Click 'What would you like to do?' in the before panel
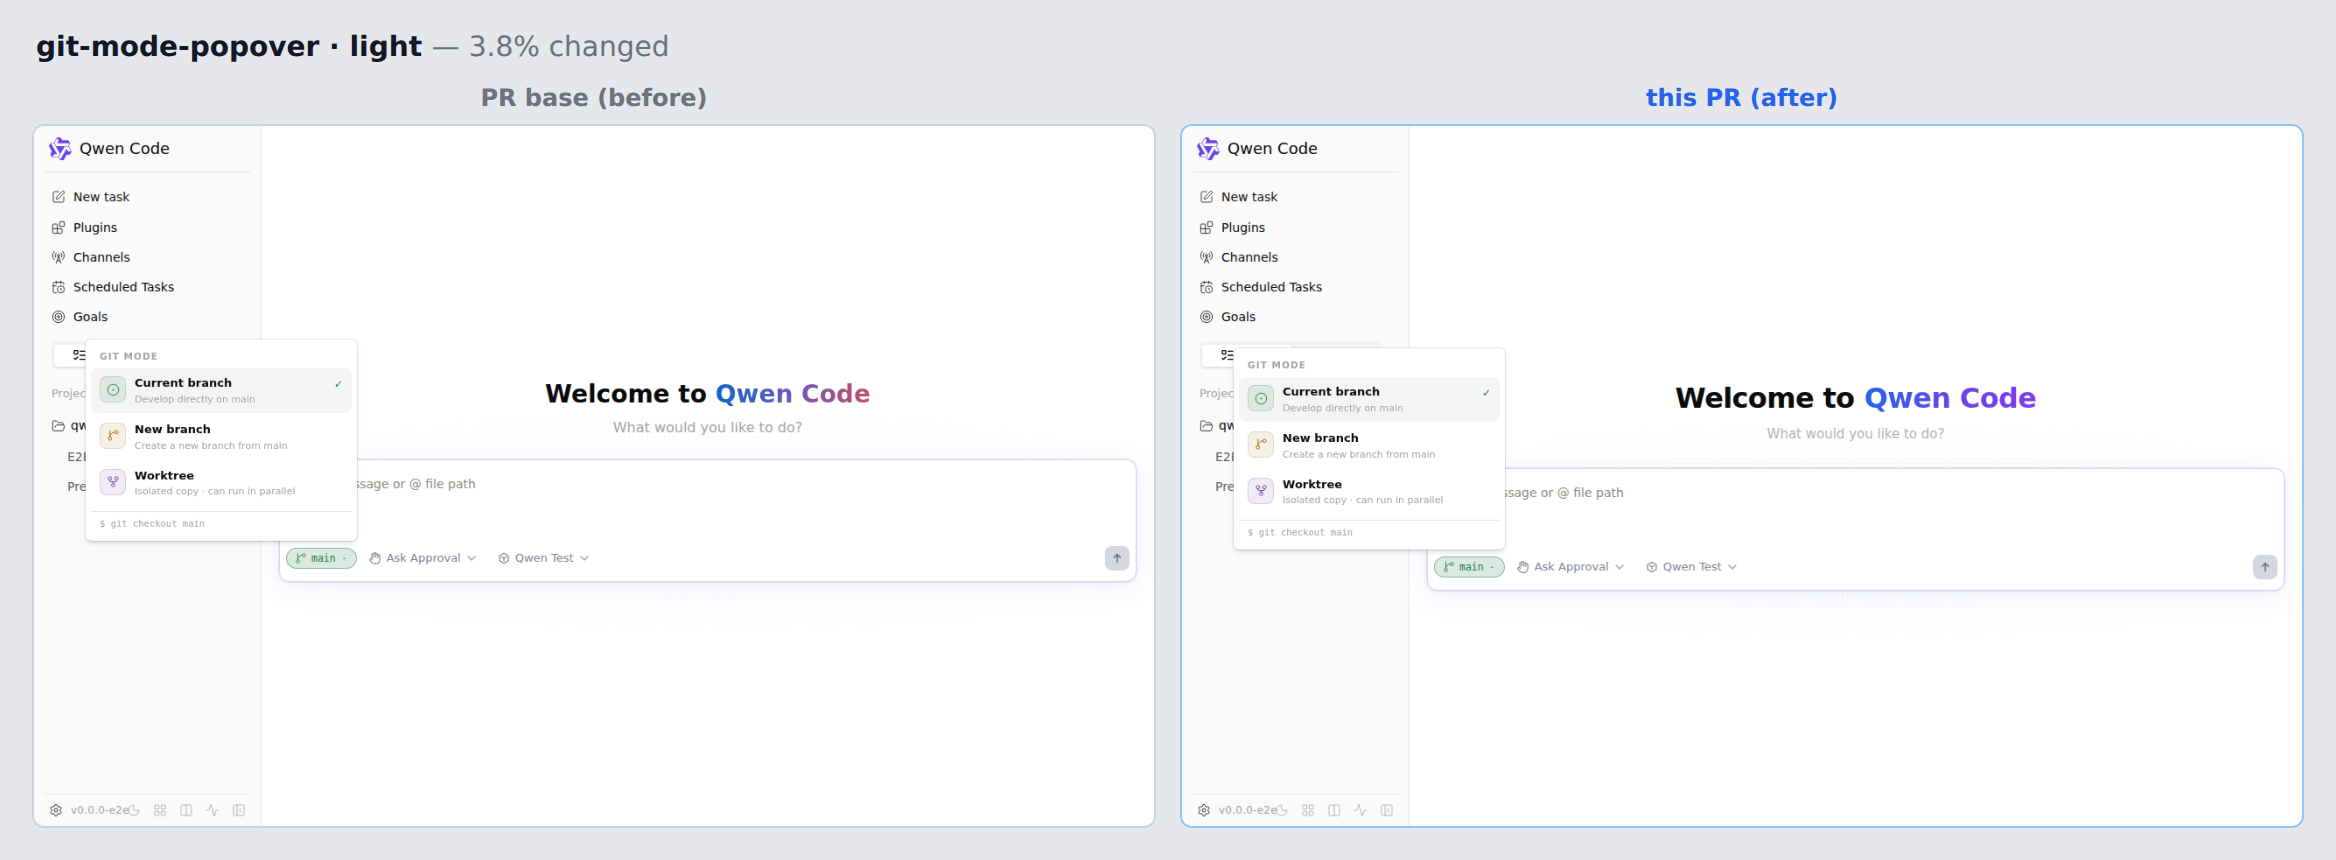Screen dimensions: 2336x860 (707, 427)
